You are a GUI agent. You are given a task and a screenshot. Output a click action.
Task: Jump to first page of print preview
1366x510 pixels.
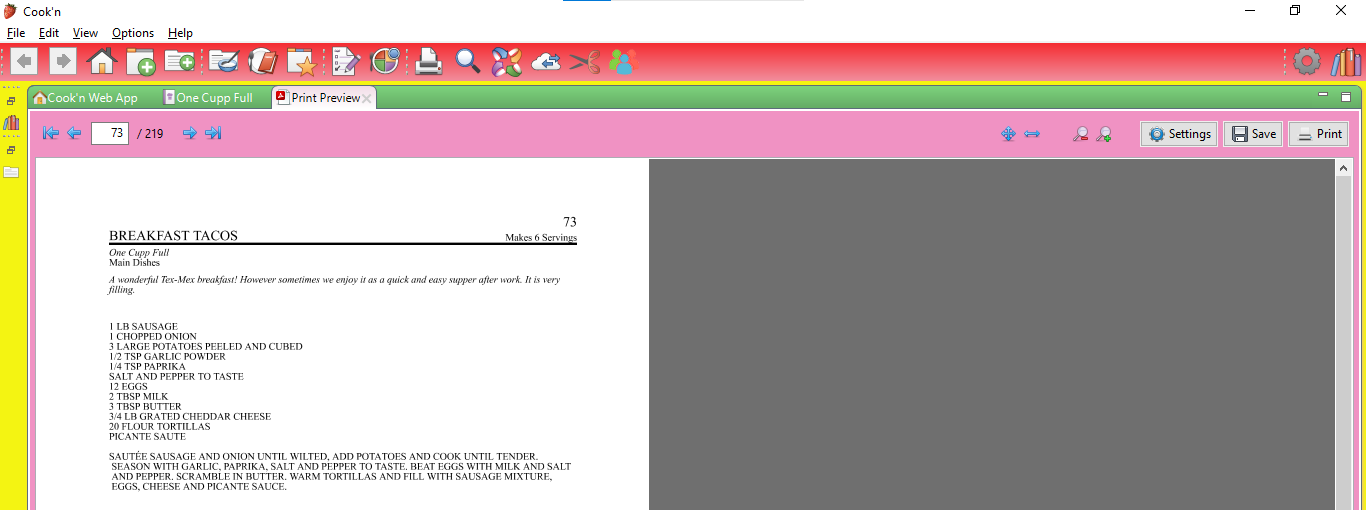click(x=51, y=133)
